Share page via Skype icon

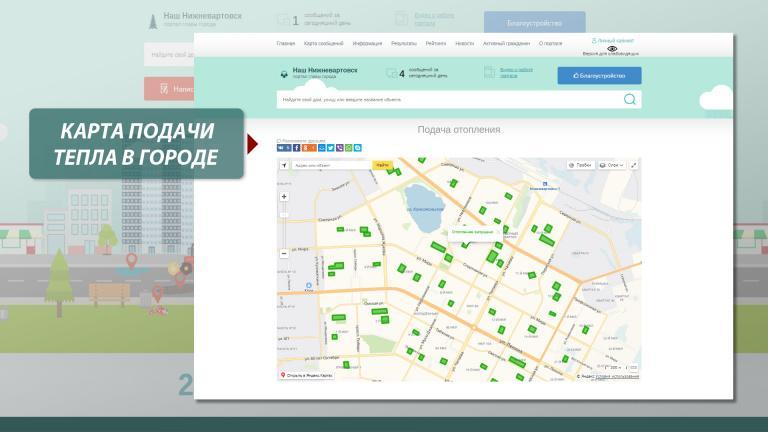357,148
